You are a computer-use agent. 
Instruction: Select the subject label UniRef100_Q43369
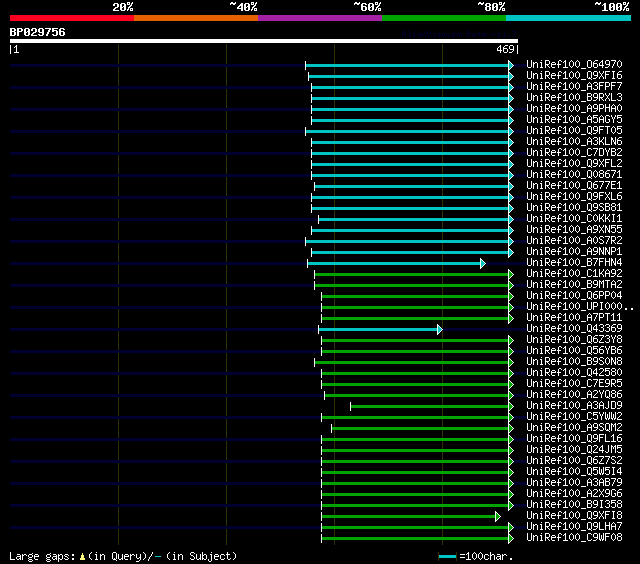point(574,329)
